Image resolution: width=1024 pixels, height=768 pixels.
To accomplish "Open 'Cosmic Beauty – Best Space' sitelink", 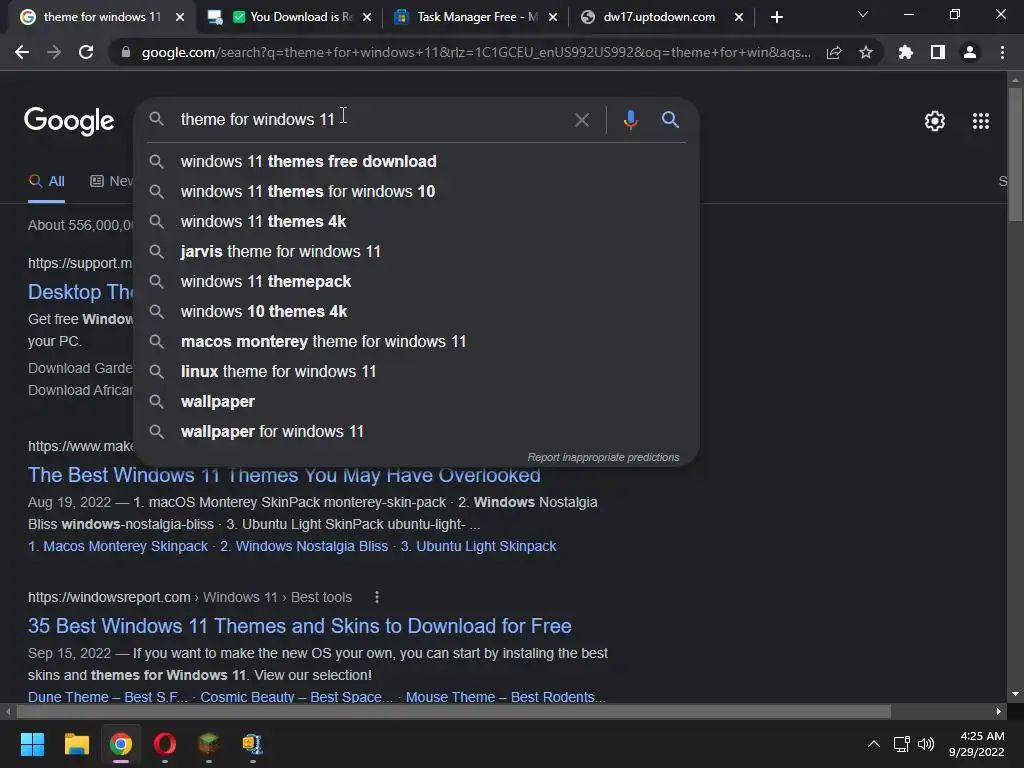I will tap(296, 696).
